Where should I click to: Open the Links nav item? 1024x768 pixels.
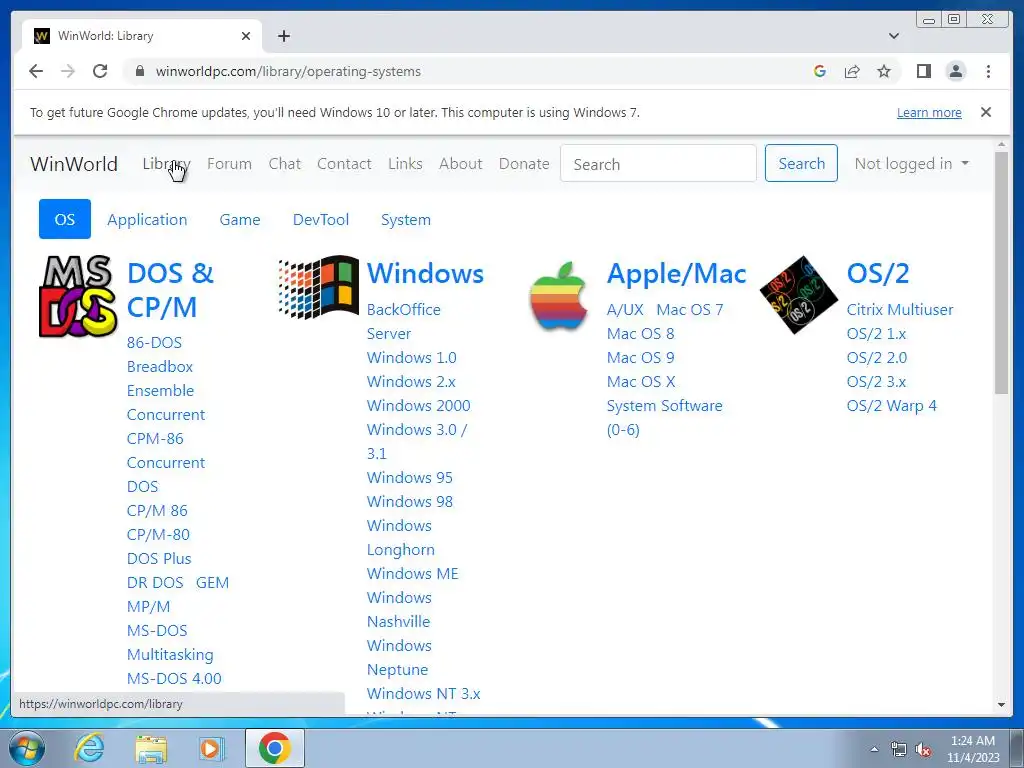pos(405,164)
